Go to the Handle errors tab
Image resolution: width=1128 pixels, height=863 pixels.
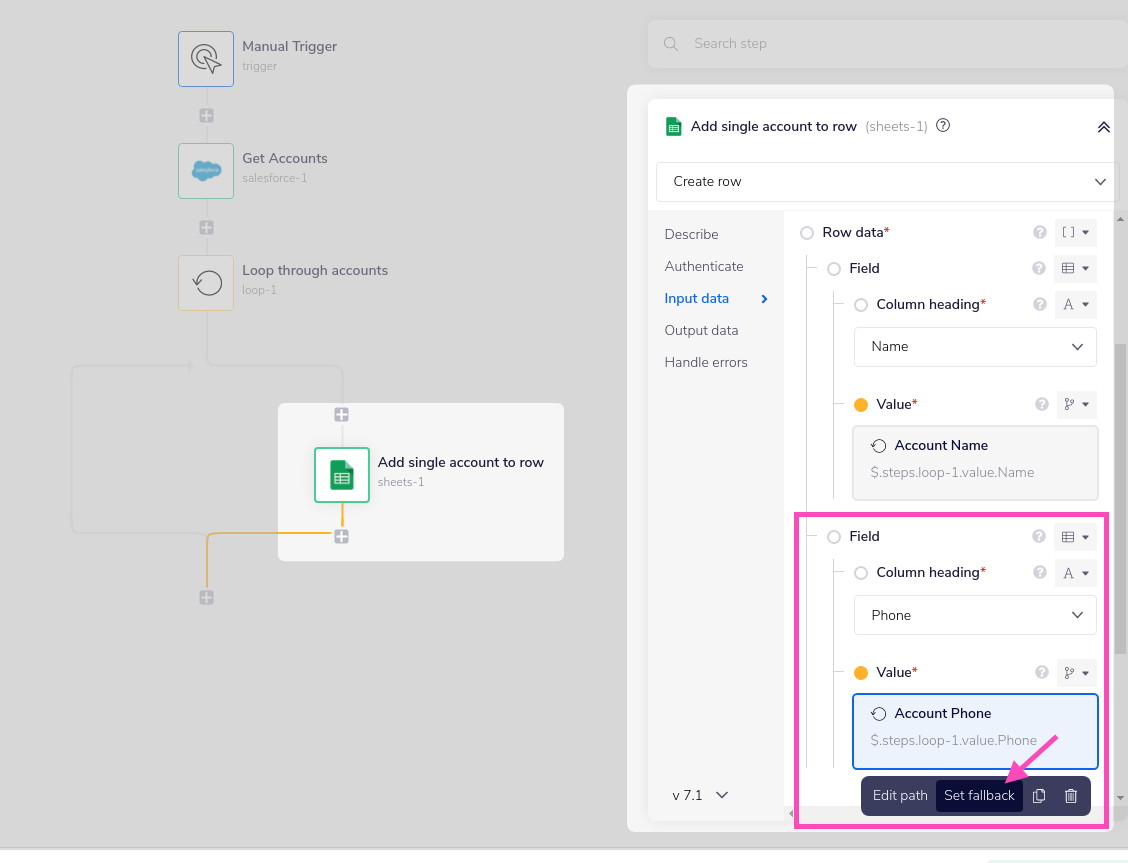pos(705,362)
